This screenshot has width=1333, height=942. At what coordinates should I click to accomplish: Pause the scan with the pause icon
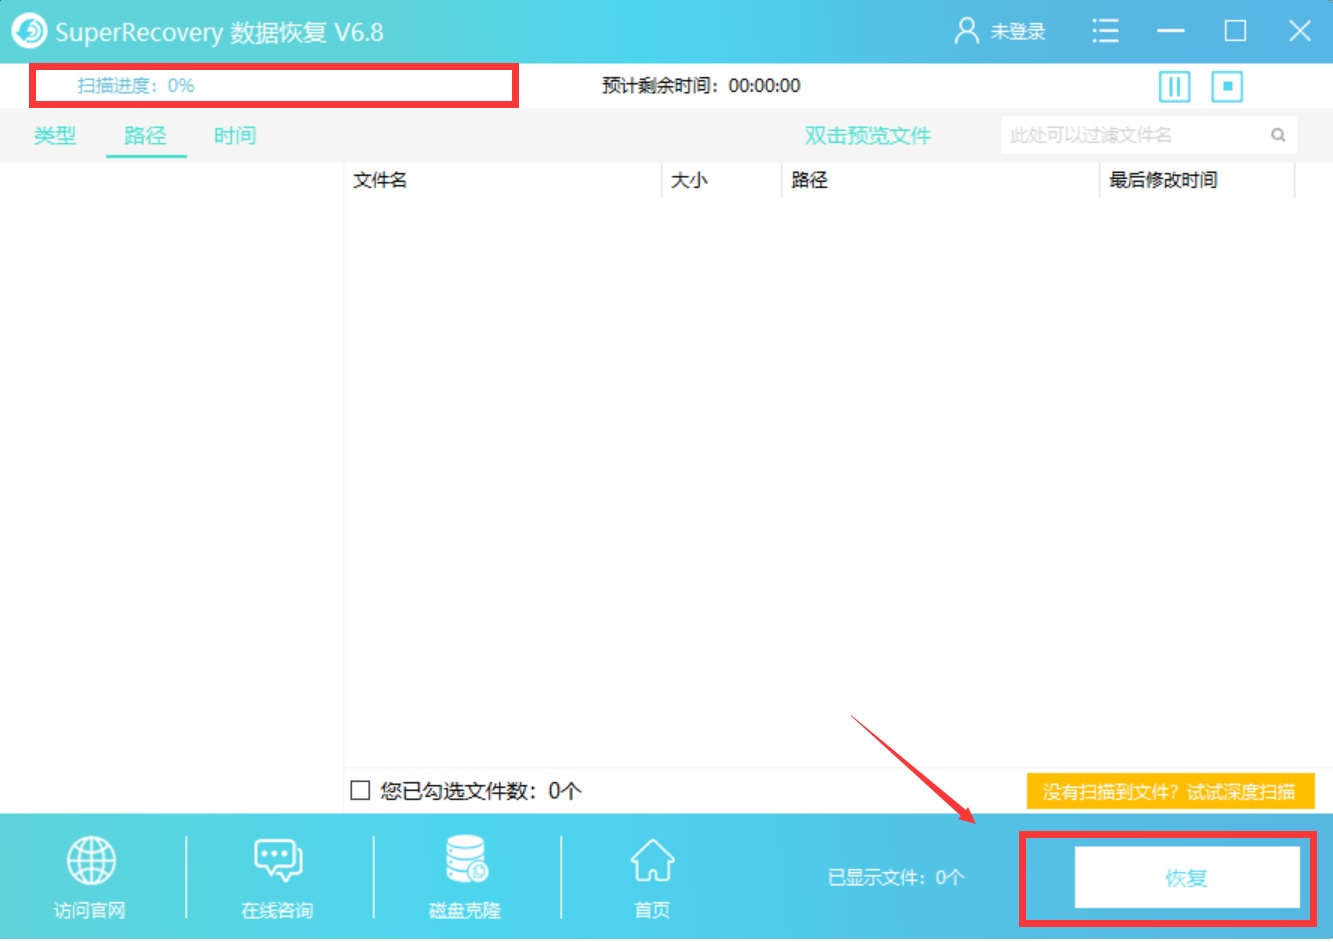(x=1174, y=87)
